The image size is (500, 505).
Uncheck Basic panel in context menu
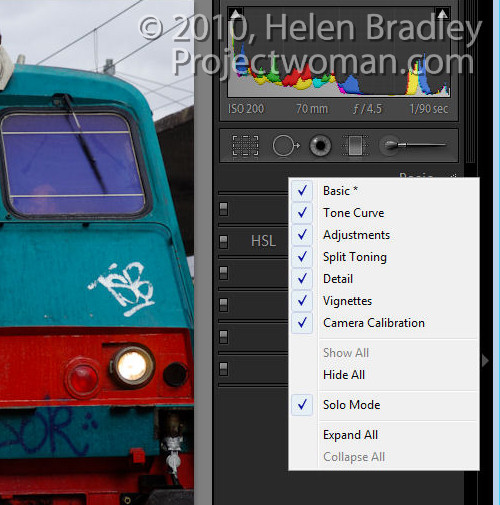[x=384, y=191]
